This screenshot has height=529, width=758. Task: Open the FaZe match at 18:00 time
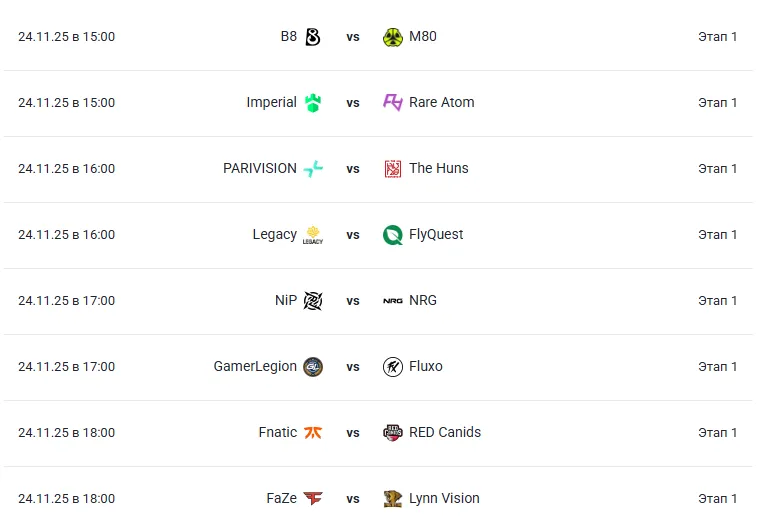[x=66, y=499]
